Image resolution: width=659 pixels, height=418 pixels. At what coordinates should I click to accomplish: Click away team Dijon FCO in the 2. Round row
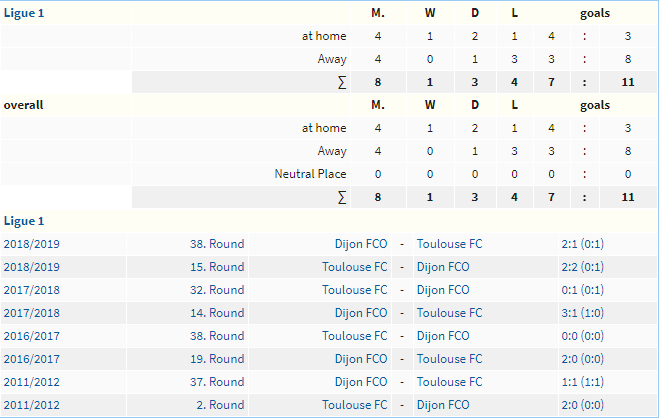443,405
